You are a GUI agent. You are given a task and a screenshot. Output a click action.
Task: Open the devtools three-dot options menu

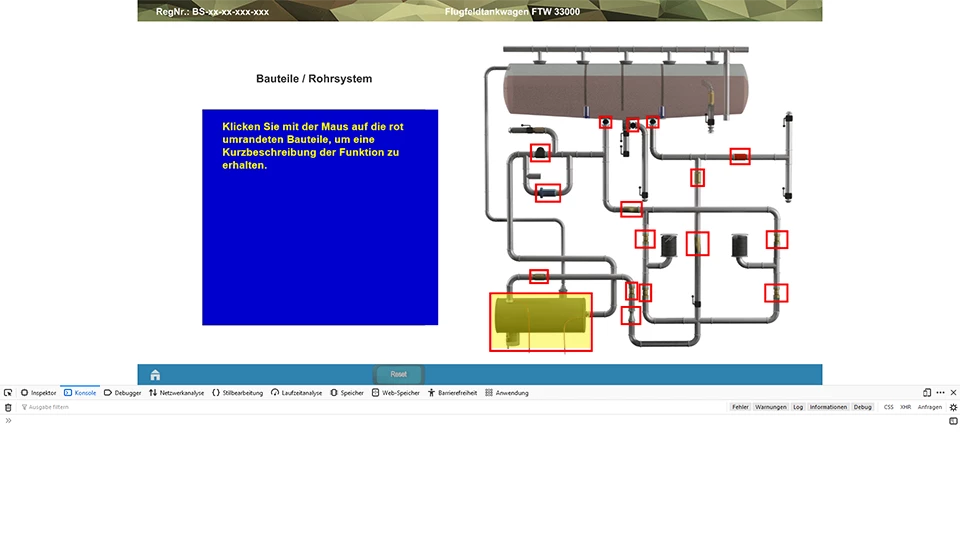940,392
